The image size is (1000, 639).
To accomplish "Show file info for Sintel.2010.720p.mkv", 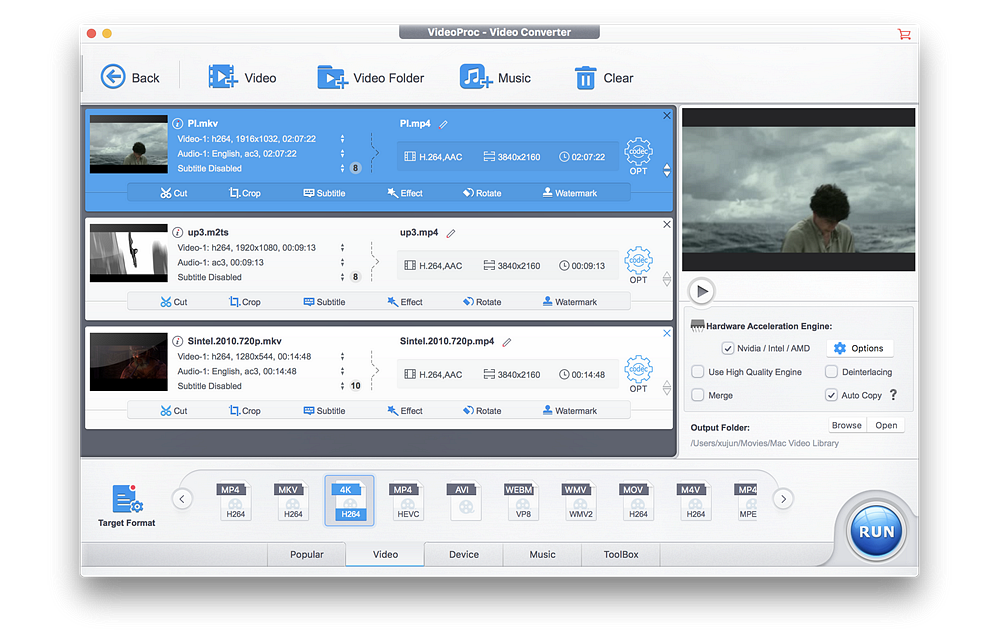I will click(x=178, y=341).
